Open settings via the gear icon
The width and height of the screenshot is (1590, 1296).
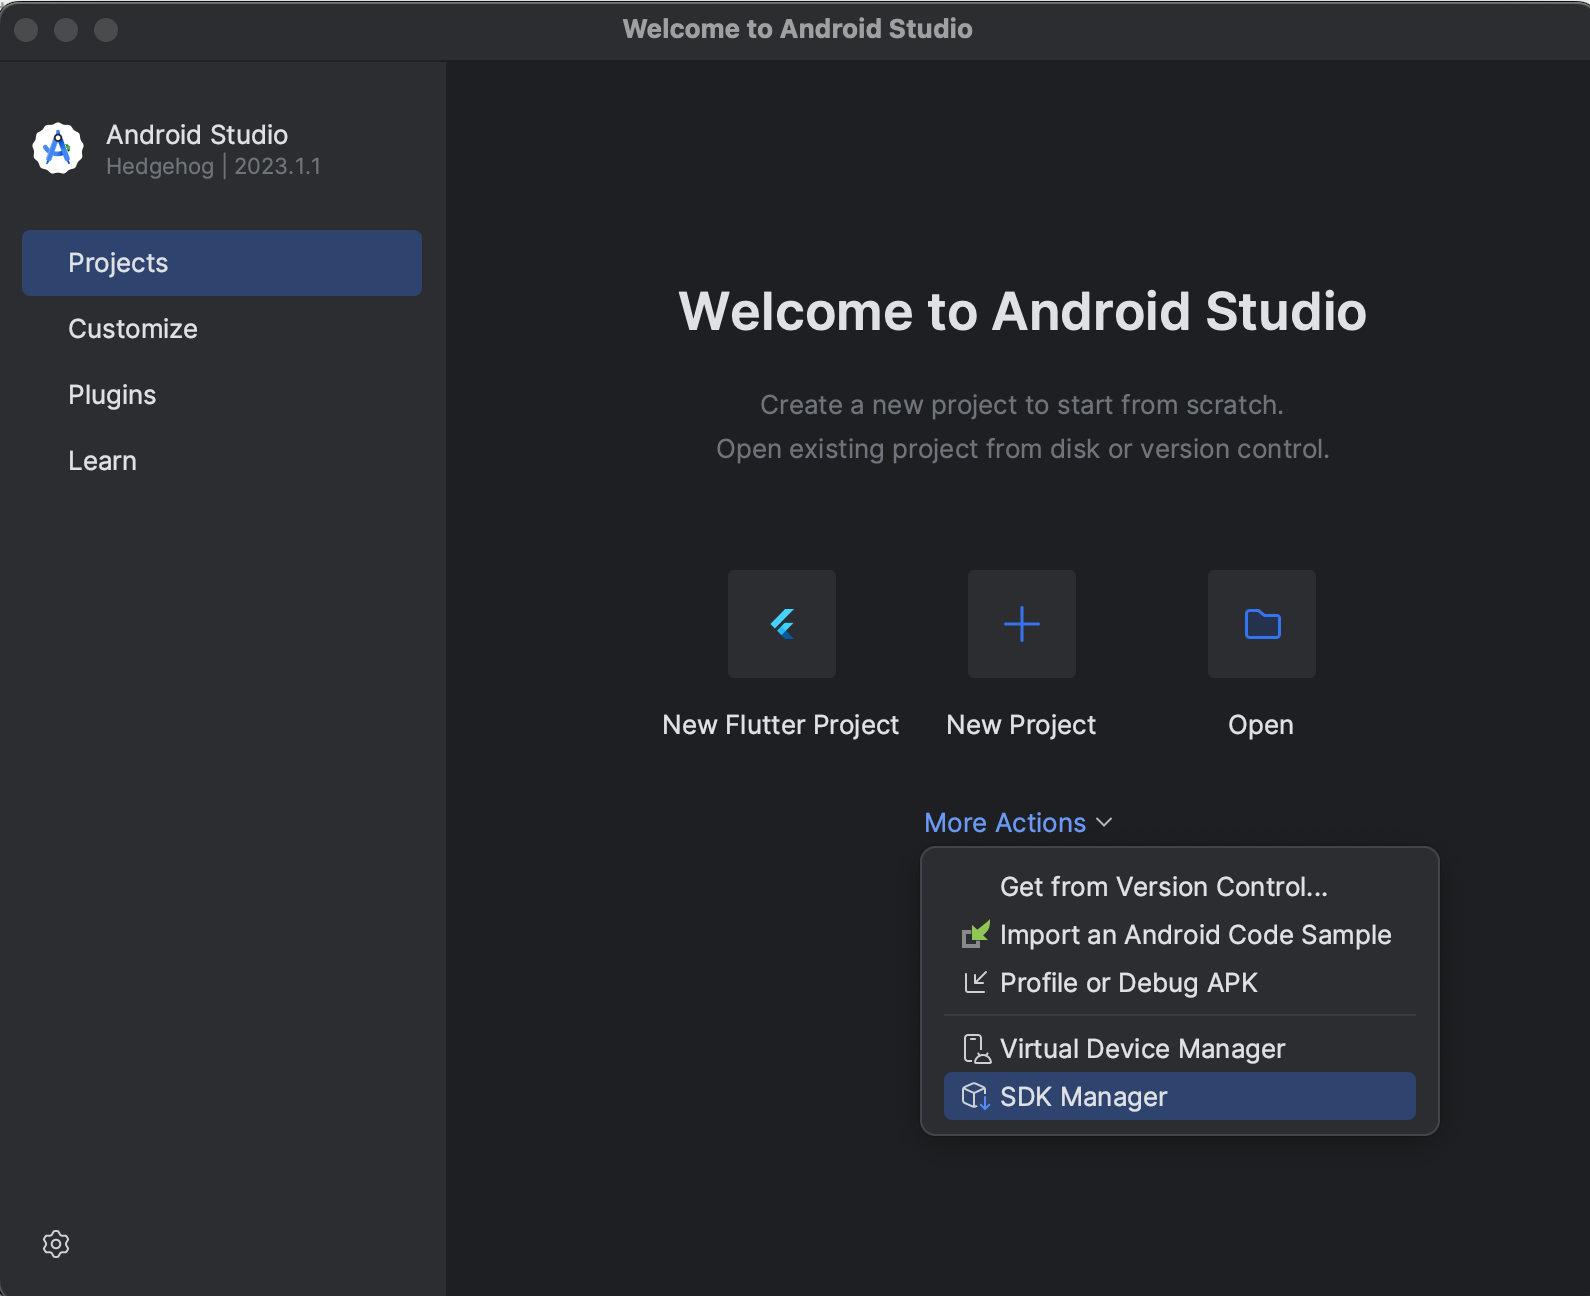pos(56,1244)
